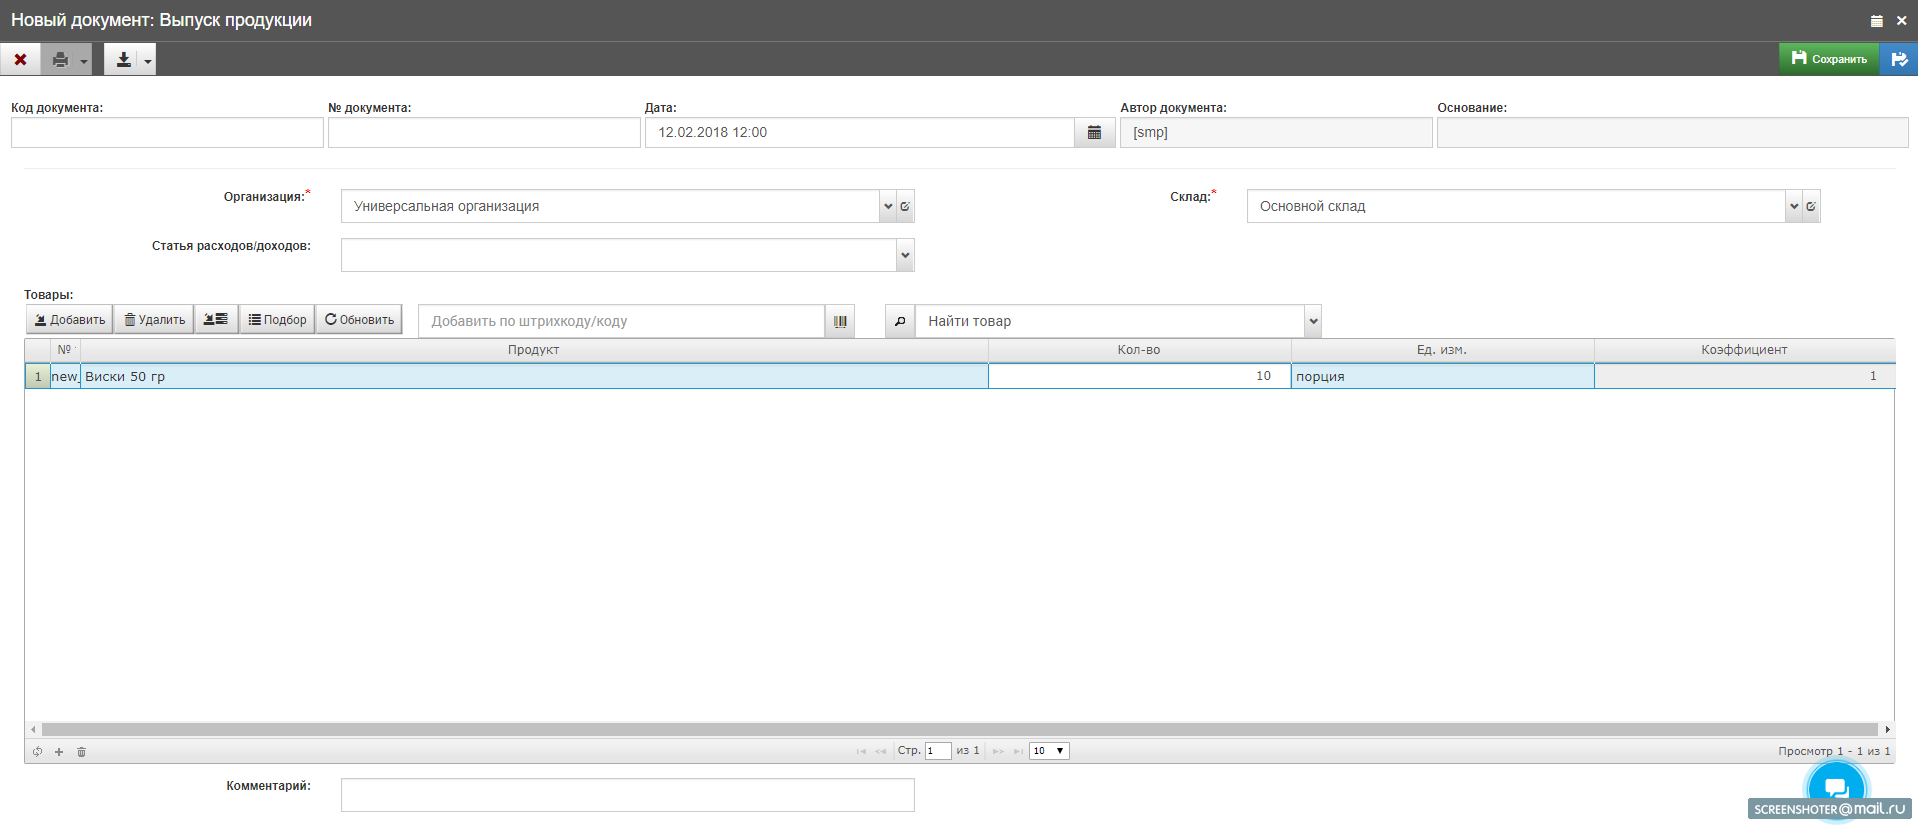Screen dimensions: 1918x825
Task: Click the red X cancel icon in toolbar
Action: (x=20, y=60)
